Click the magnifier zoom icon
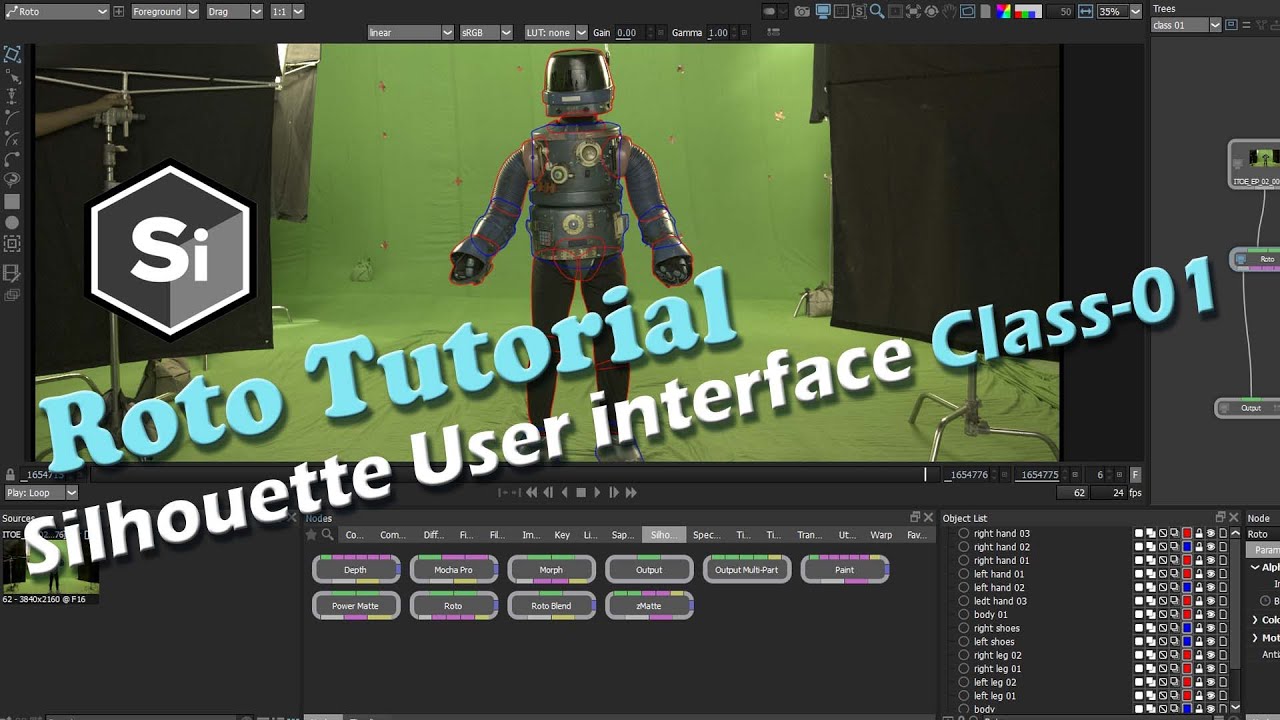Image resolution: width=1280 pixels, height=720 pixels. (x=877, y=11)
